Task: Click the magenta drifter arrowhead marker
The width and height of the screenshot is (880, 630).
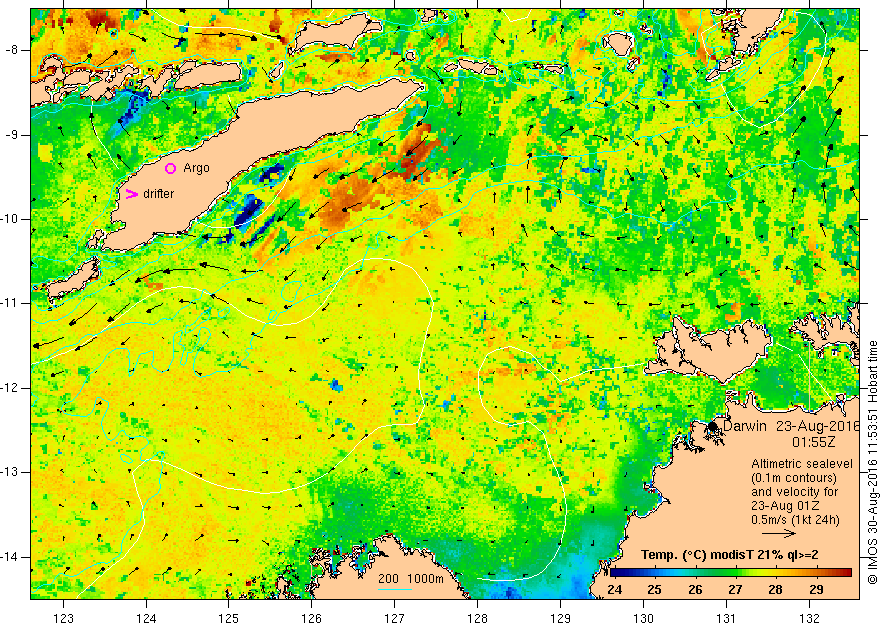Action: (x=131, y=194)
